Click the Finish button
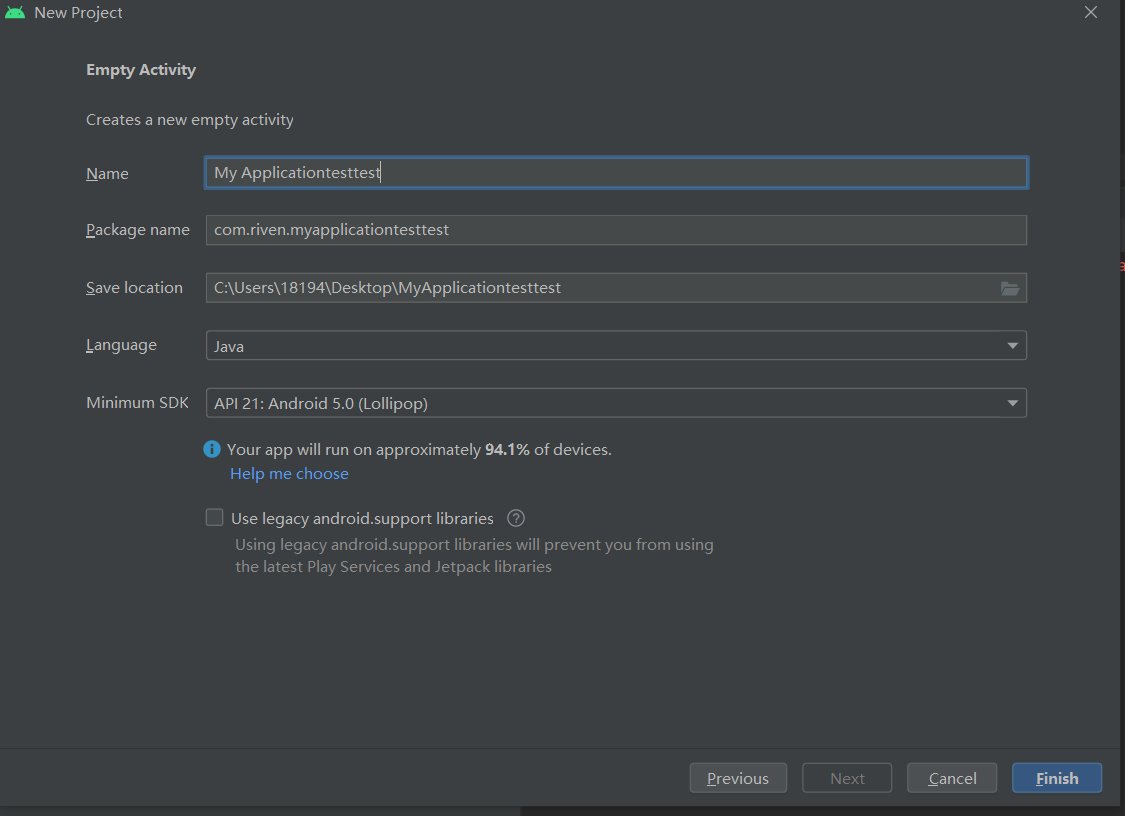1125x816 pixels. point(1056,777)
